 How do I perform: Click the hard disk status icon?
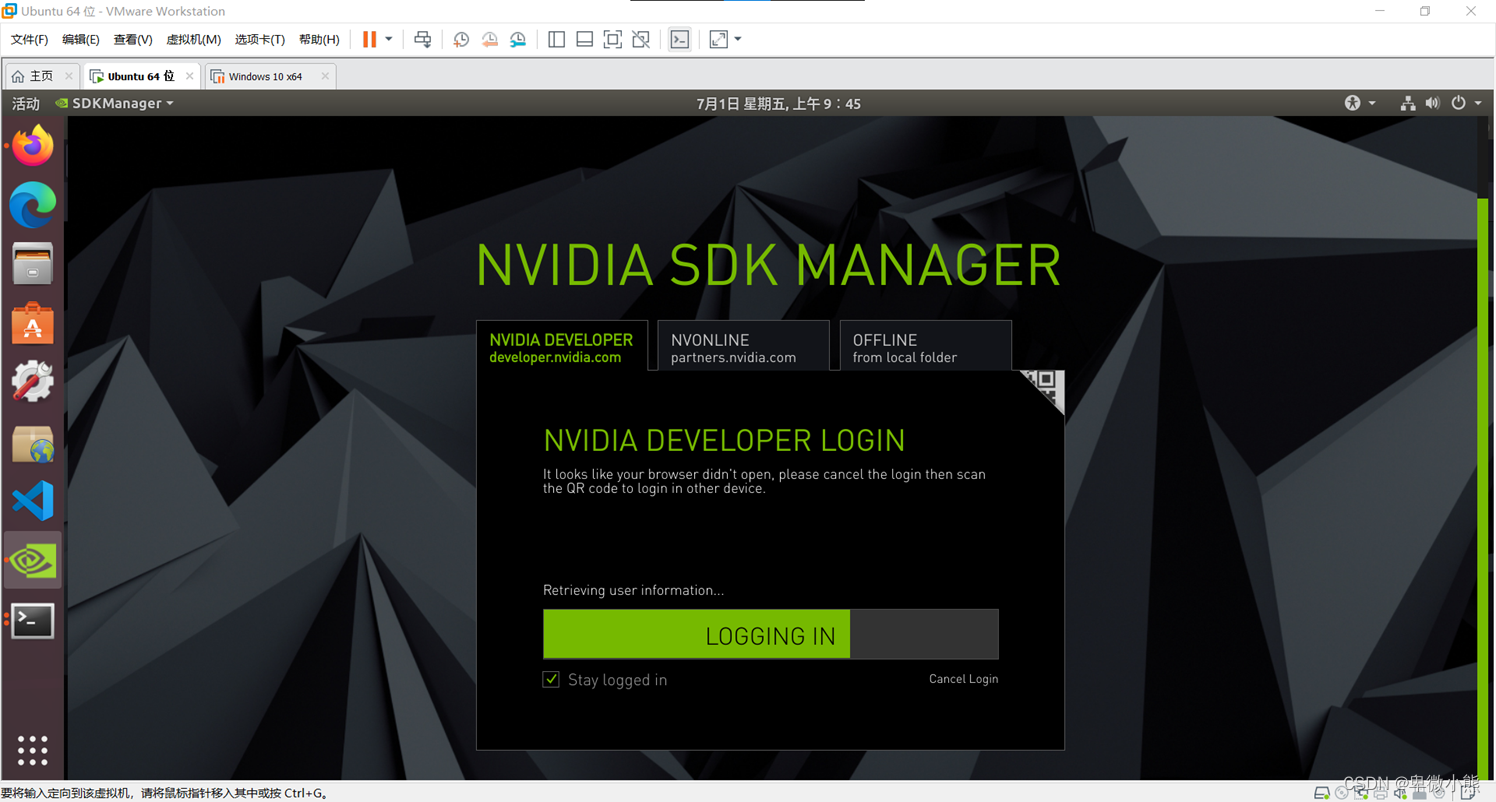1322,793
